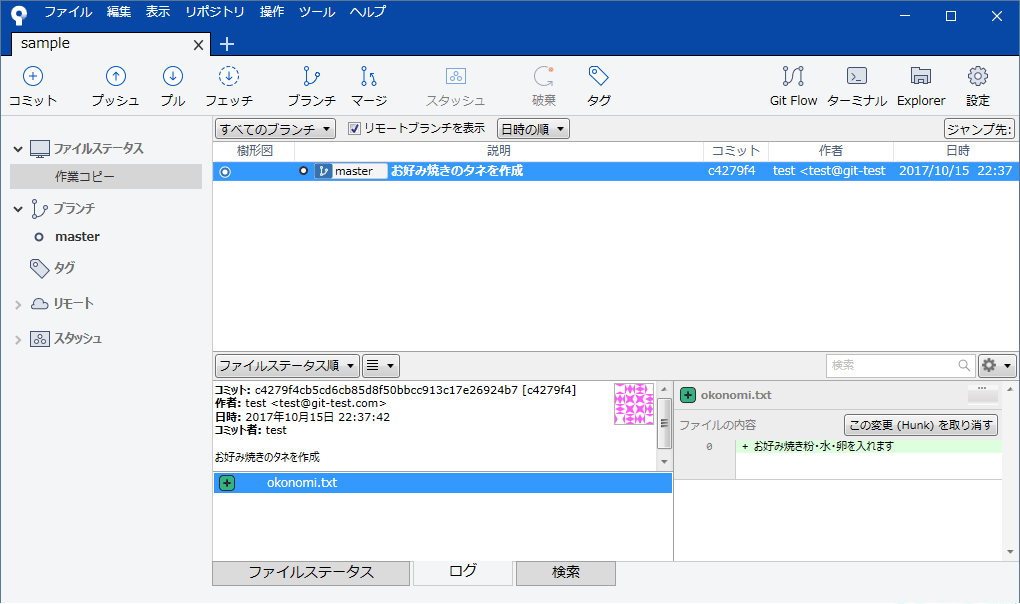The height and width of the screenshot is (604, 1020).
Task: Click the commit author avatar image
Action: coord(634,404)
